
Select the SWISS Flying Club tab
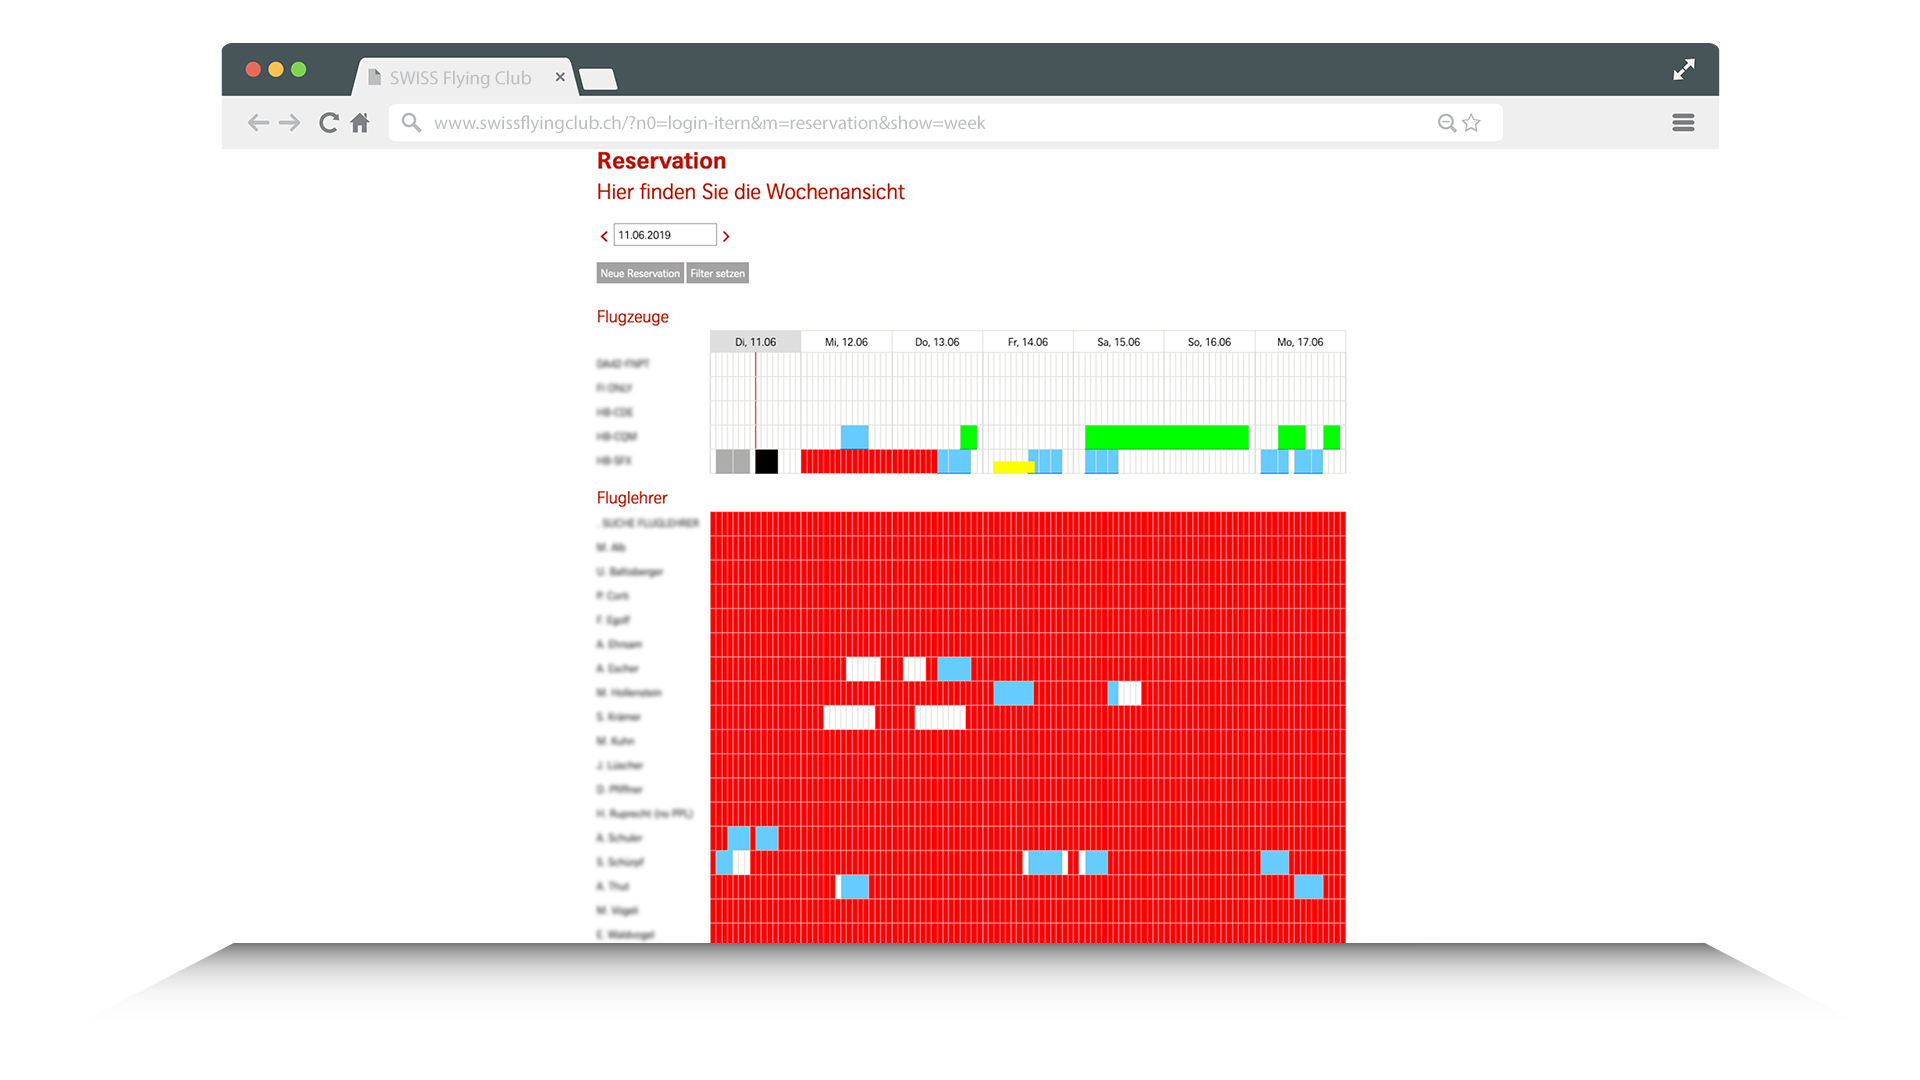coord(460,78)
